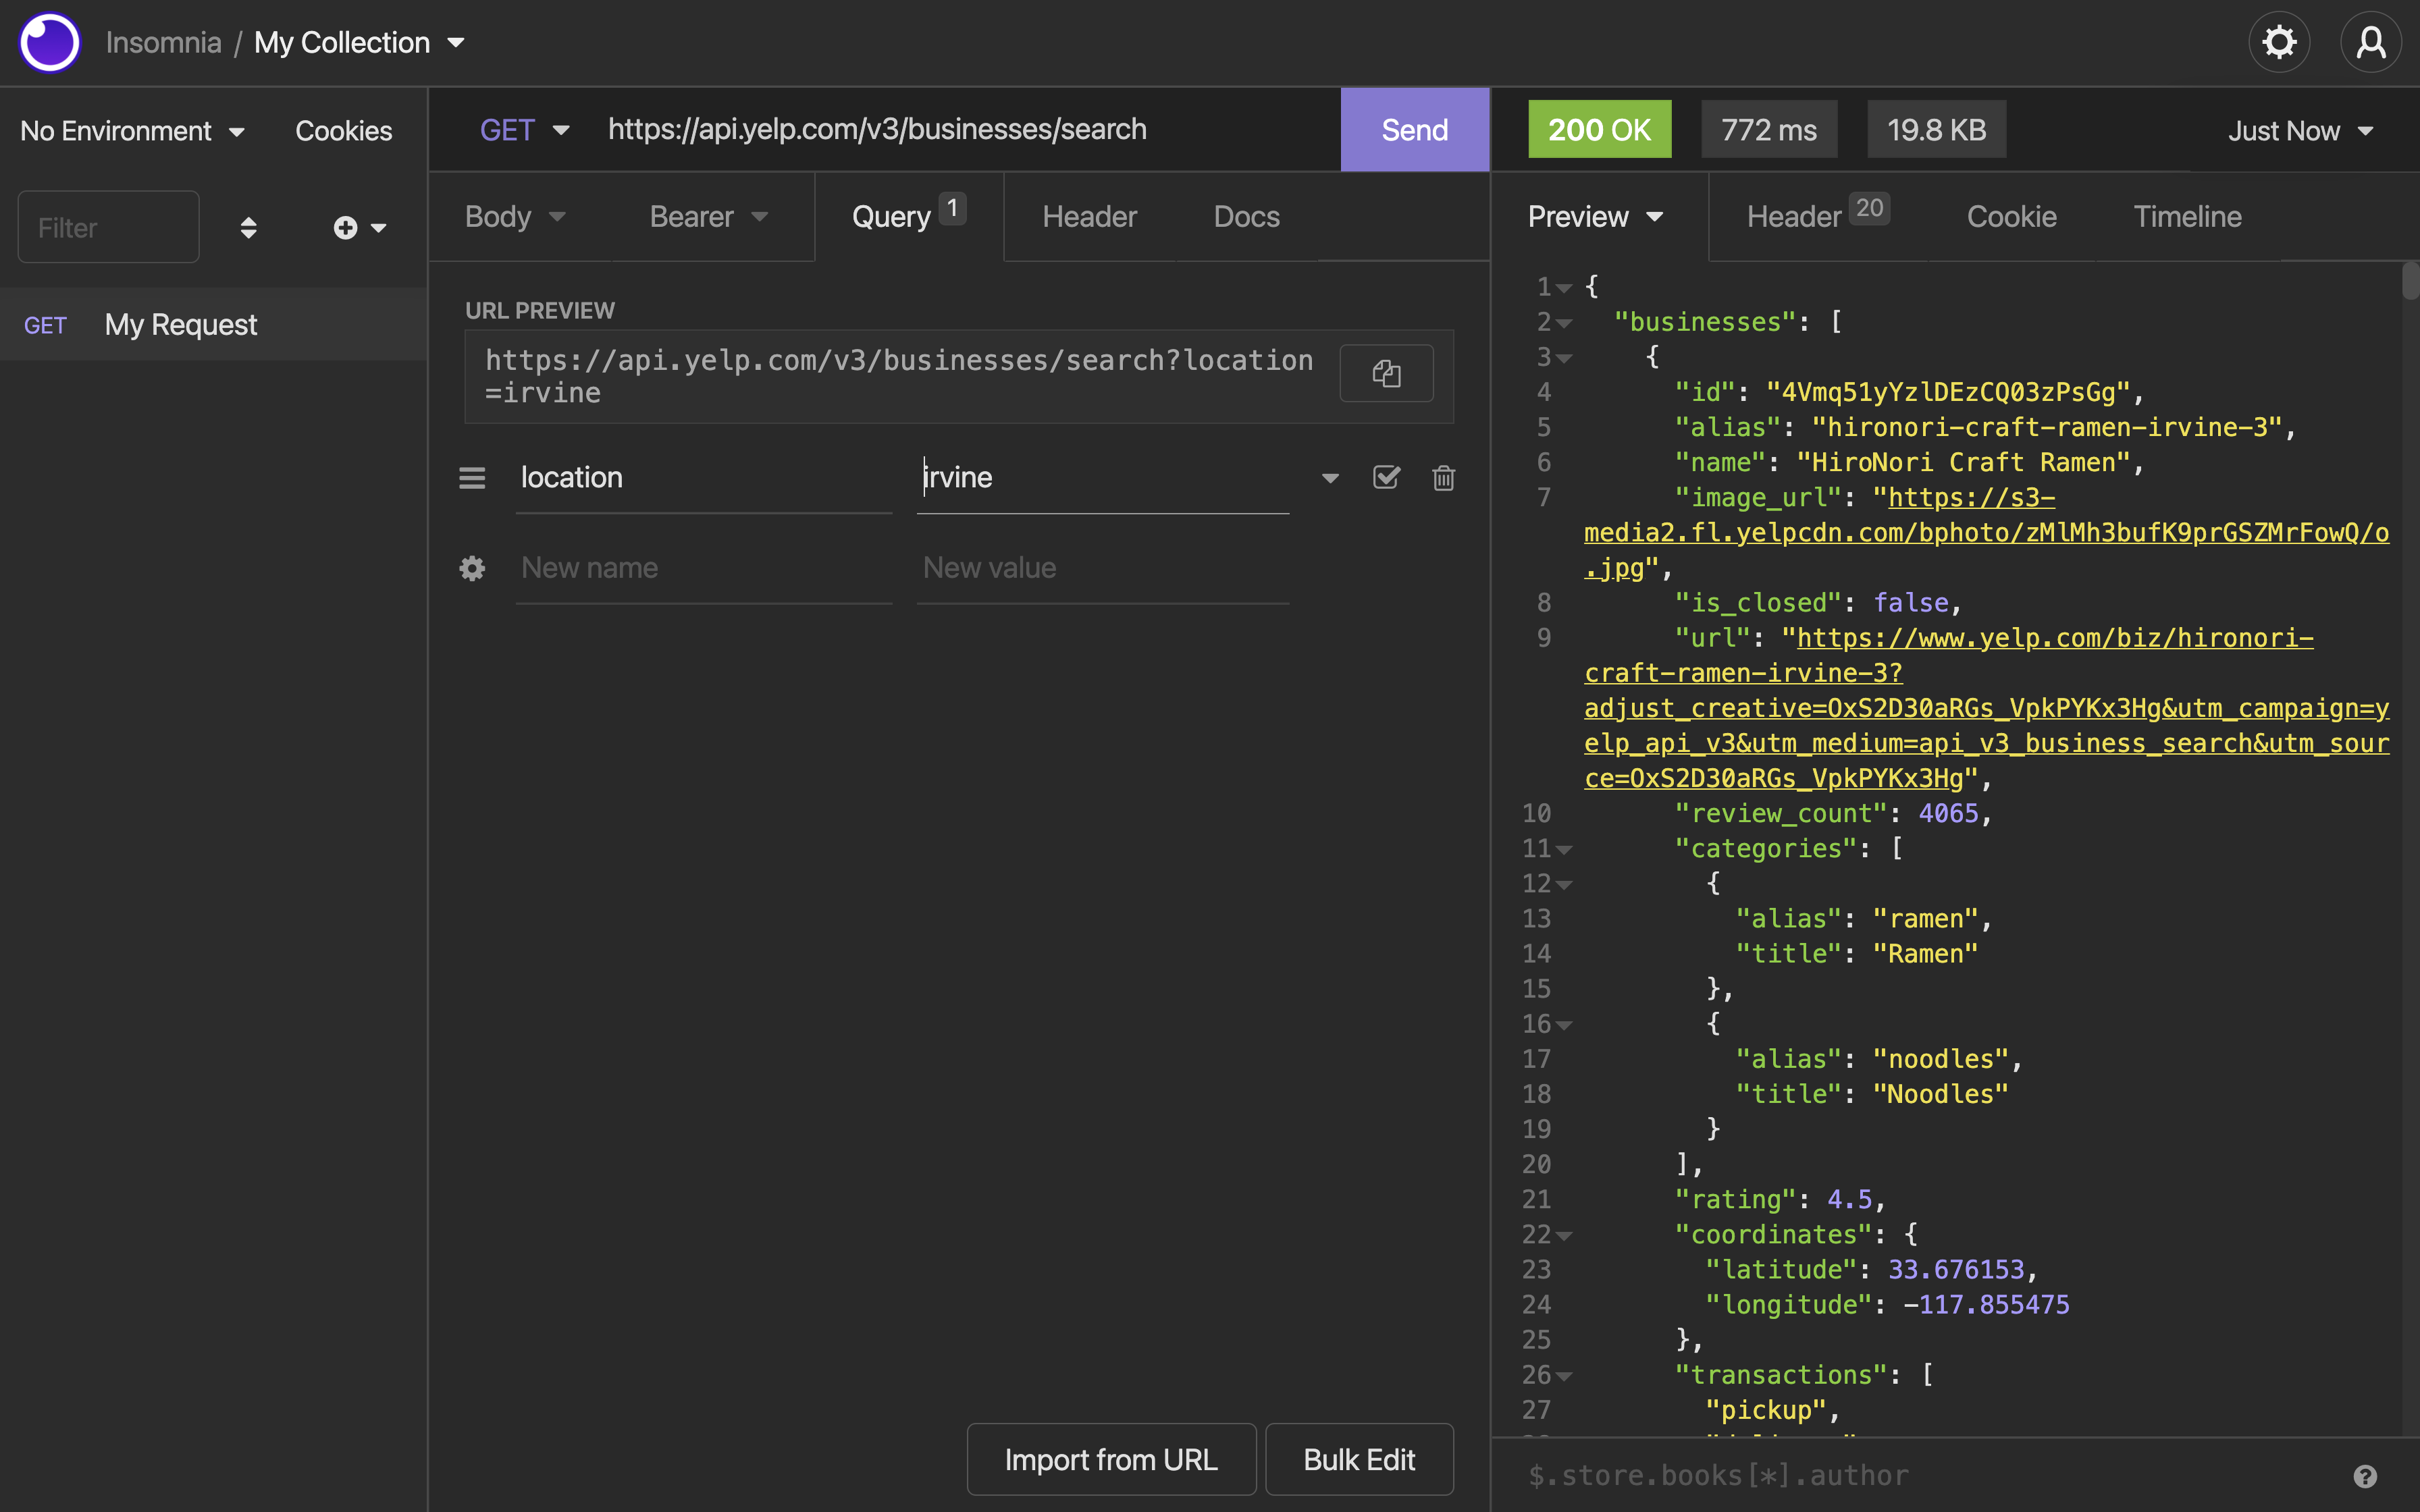Screen dimensions: 2420x1512
Task: Change the GET method dropdown
Action: click(524, 130)
